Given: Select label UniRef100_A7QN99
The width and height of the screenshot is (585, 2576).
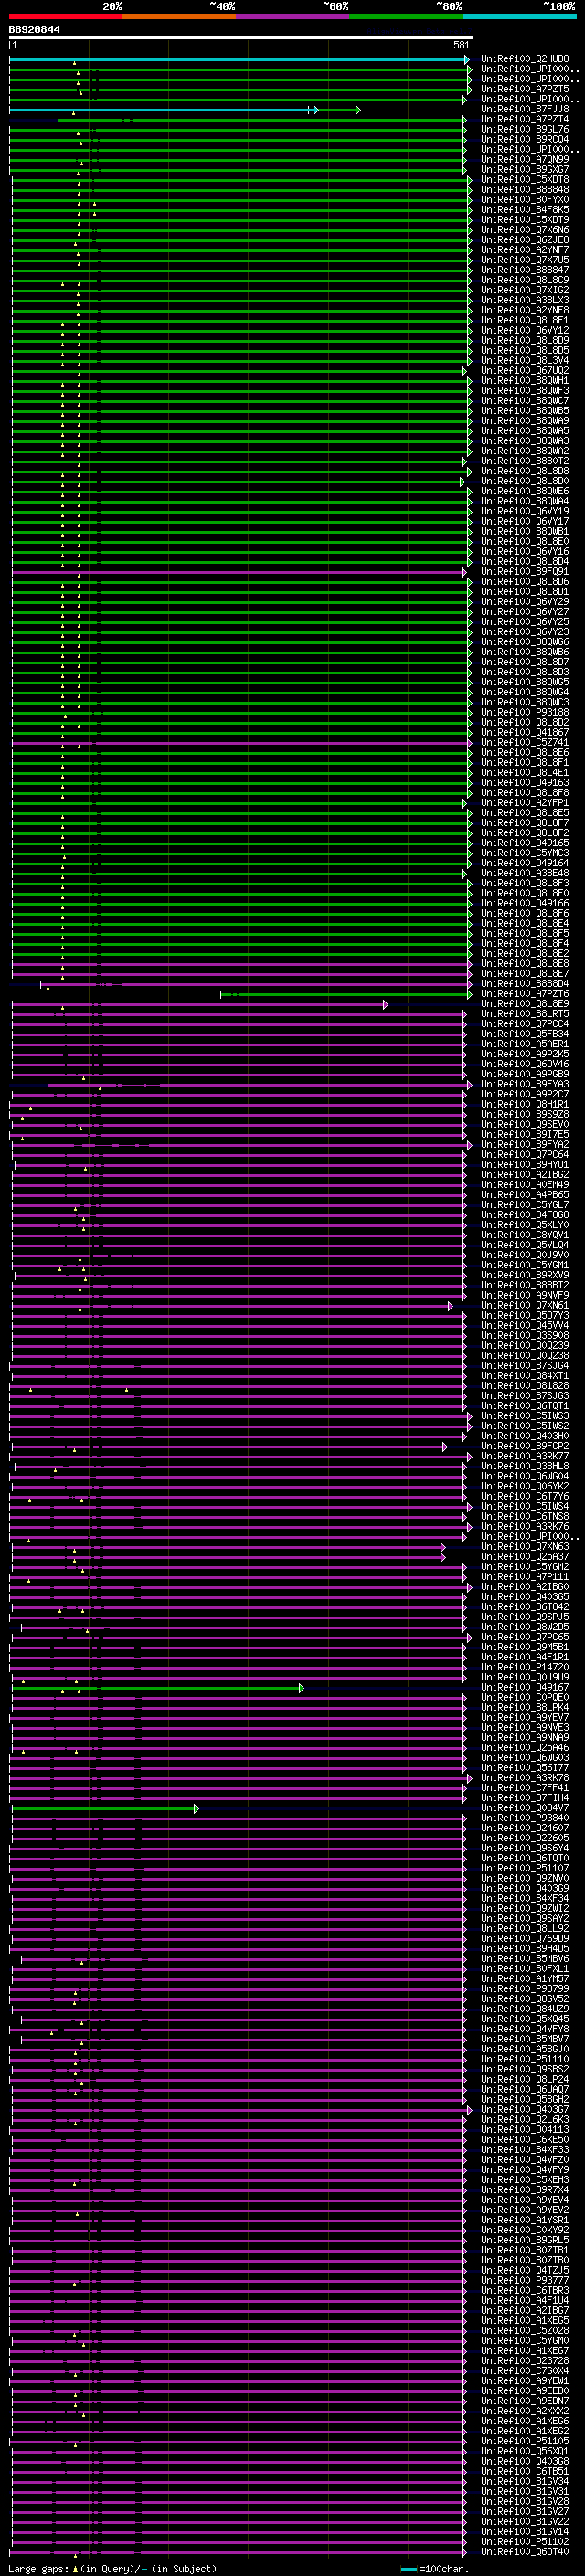Looking at the screenshot, I should coord(525,159).
